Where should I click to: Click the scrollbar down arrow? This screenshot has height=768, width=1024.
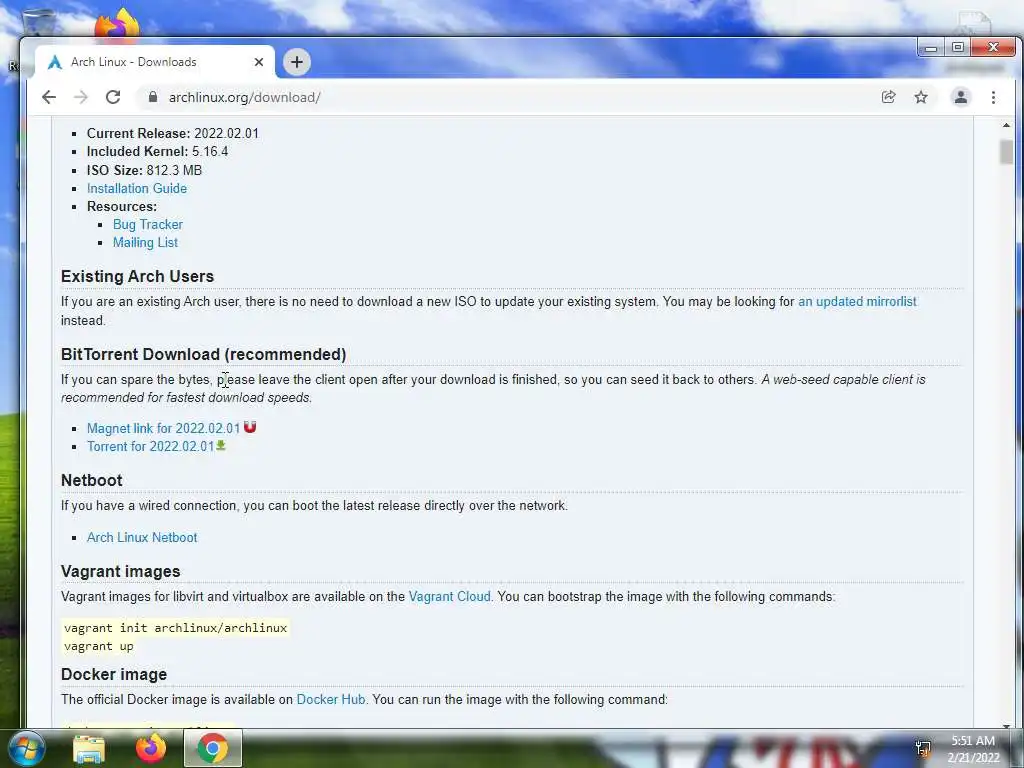coord(1006,725)
